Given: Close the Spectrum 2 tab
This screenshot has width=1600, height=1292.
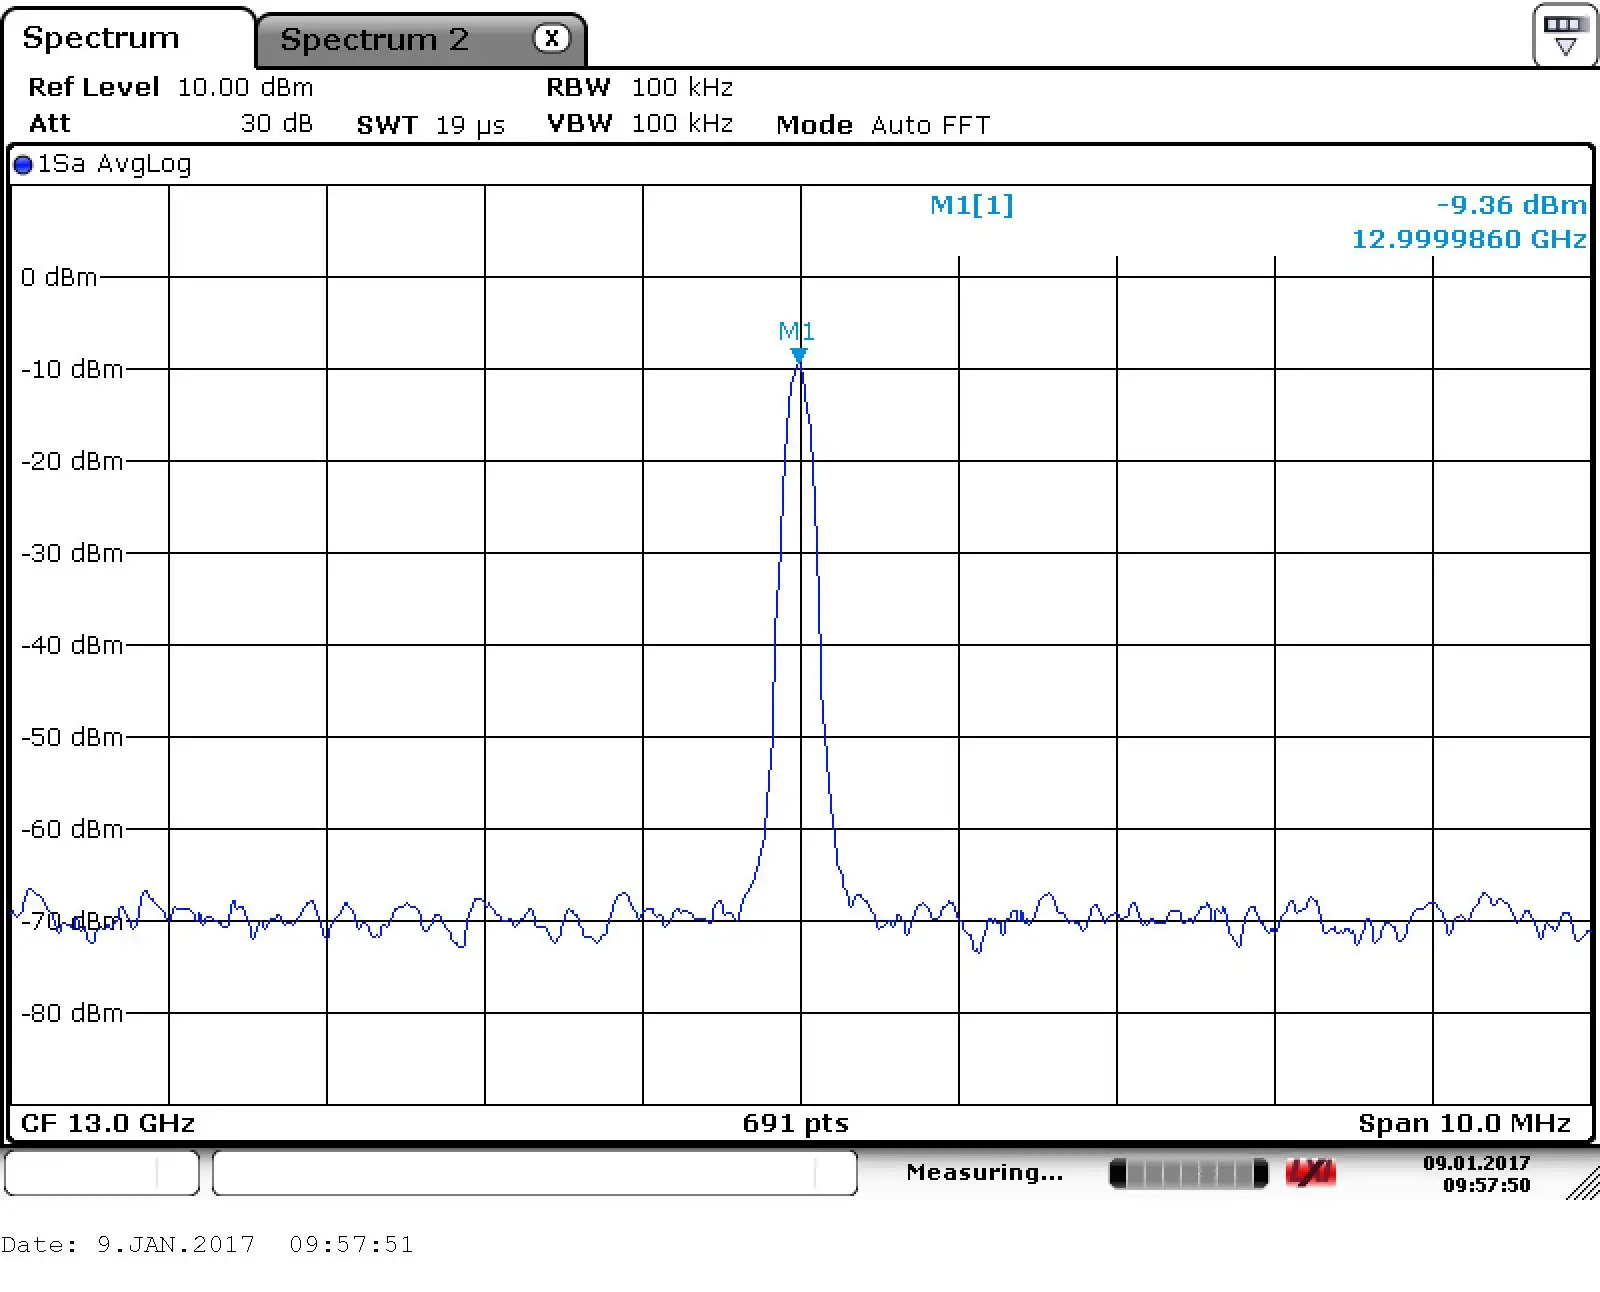Looking at the screenshot, I should point(551,38).
